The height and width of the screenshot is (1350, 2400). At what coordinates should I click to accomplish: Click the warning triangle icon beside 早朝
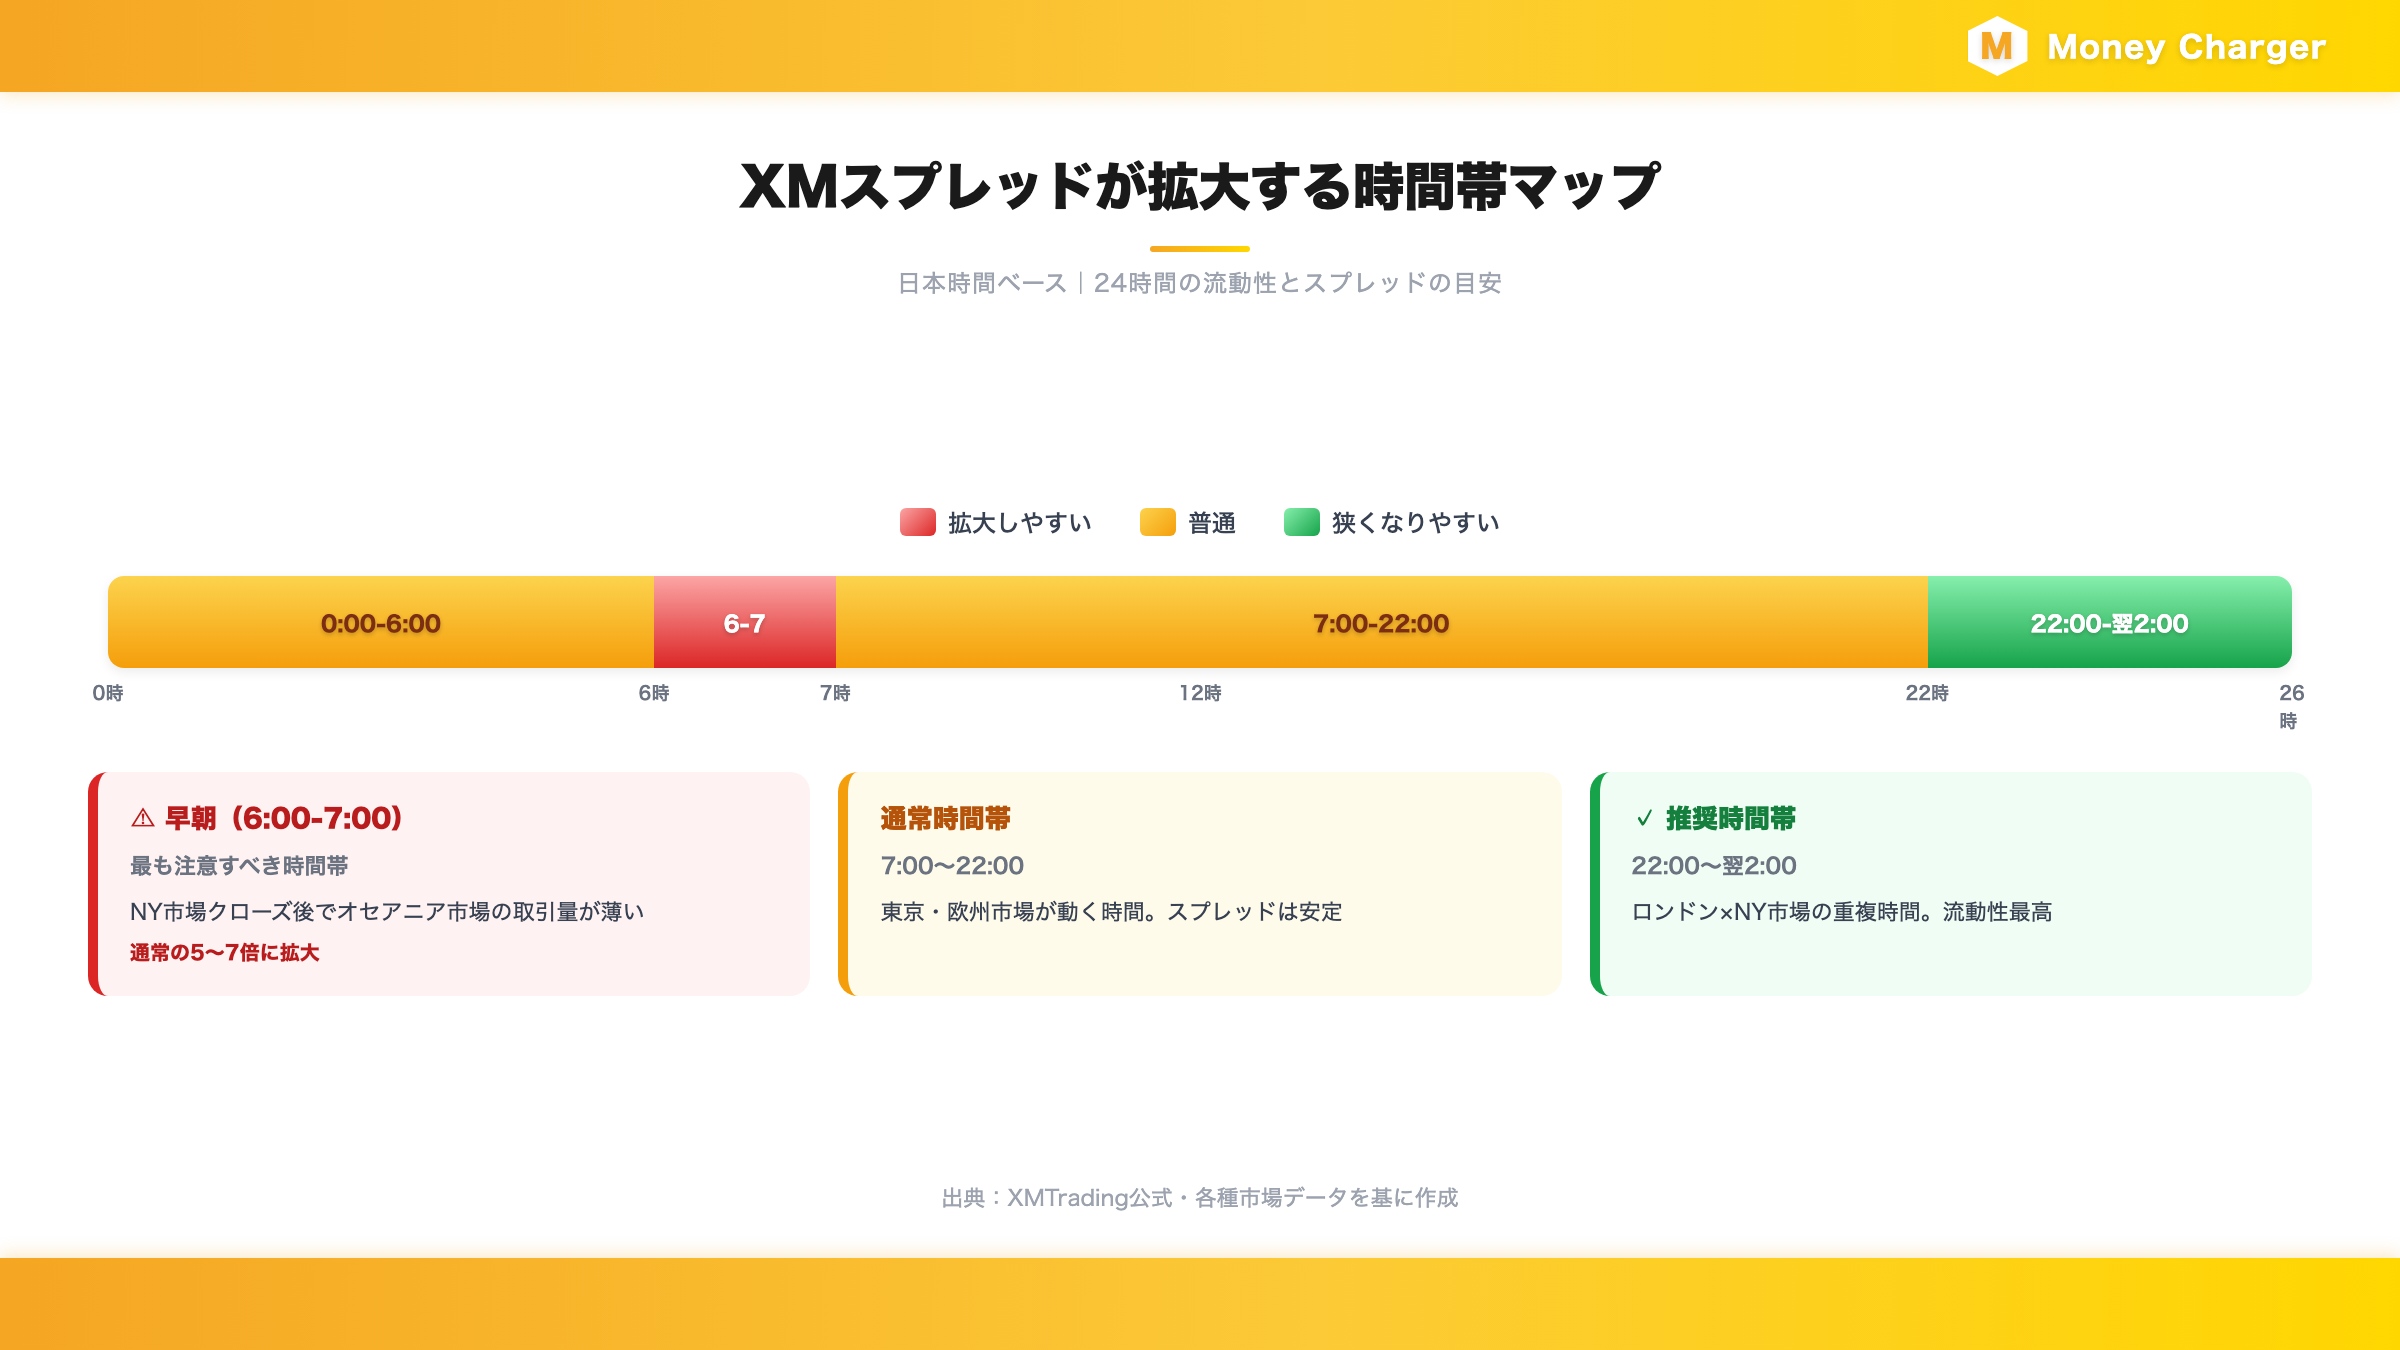pyautogui.click(x=143, y=819)
